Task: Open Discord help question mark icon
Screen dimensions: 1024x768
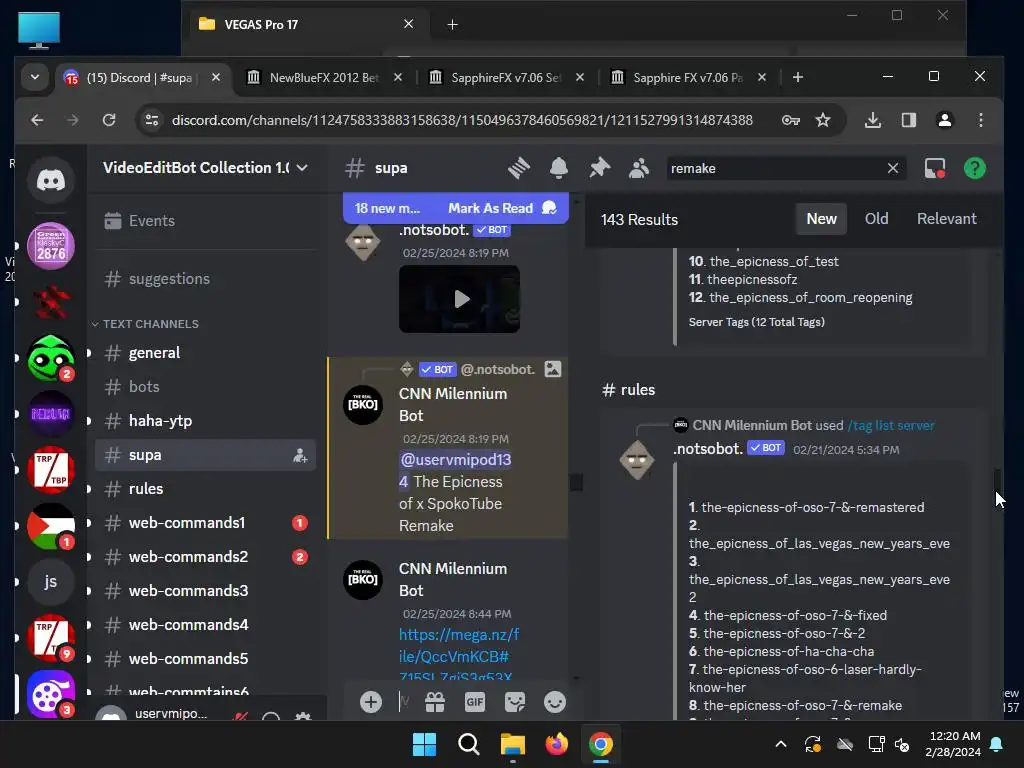Action: [x=975, y=168]
